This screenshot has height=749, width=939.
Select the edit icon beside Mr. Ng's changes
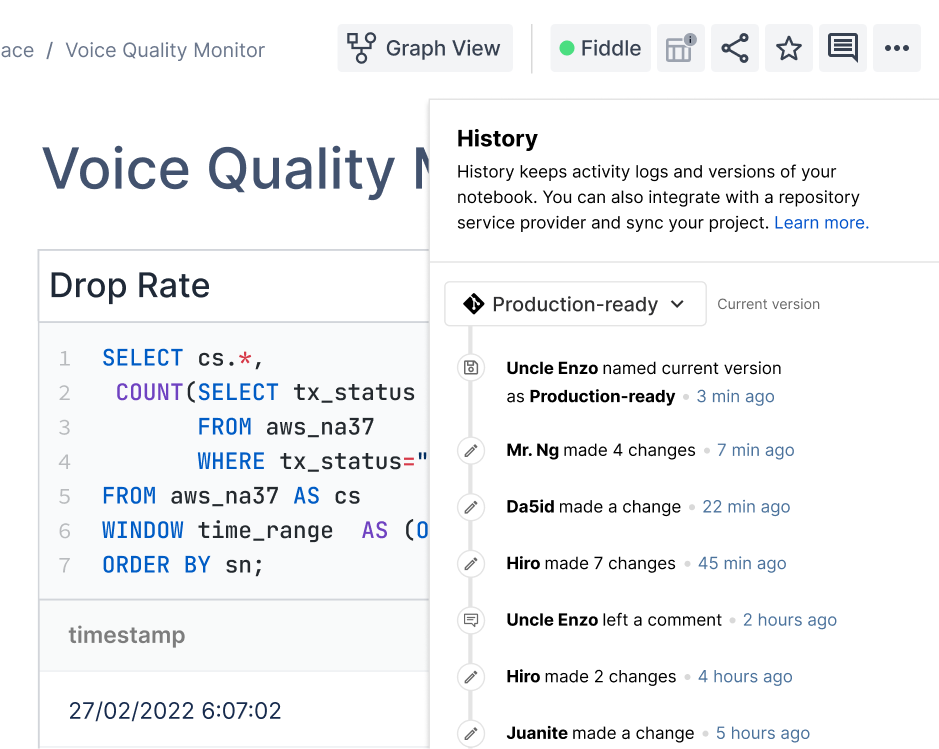[471, 450]
